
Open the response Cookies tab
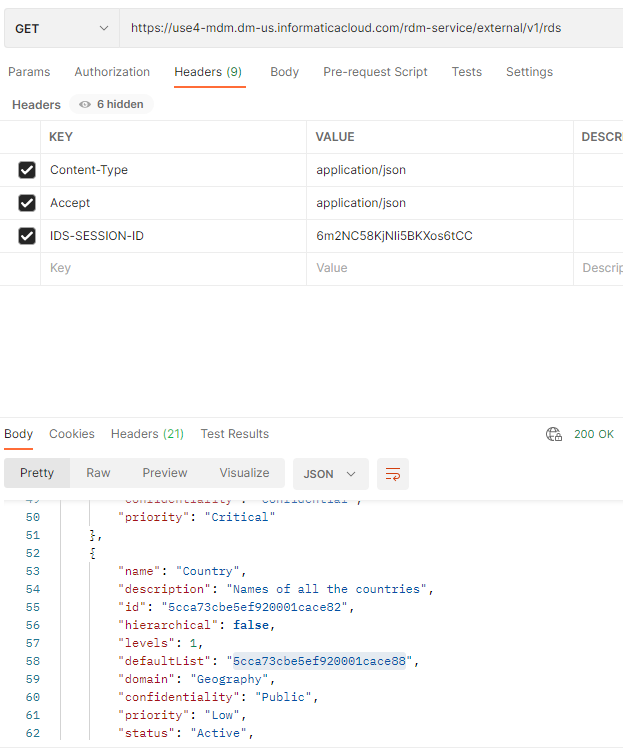[x=72, y=434]
